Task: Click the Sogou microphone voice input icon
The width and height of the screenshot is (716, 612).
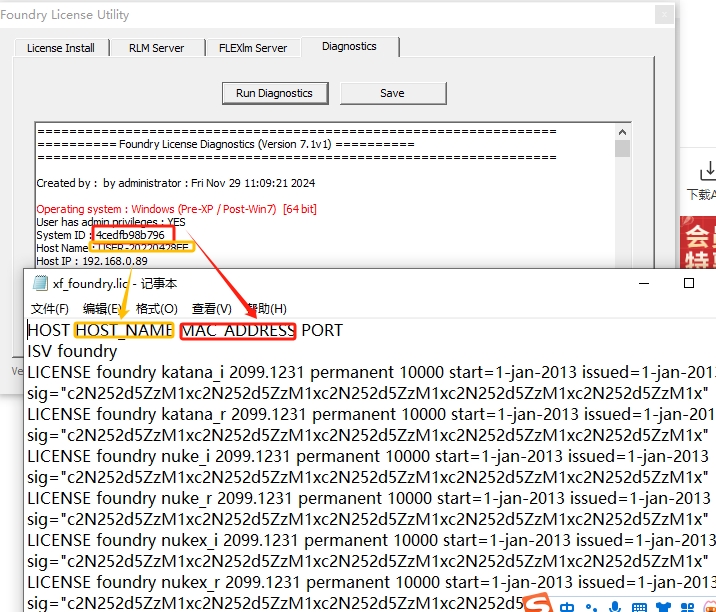Action: (614, 606)
